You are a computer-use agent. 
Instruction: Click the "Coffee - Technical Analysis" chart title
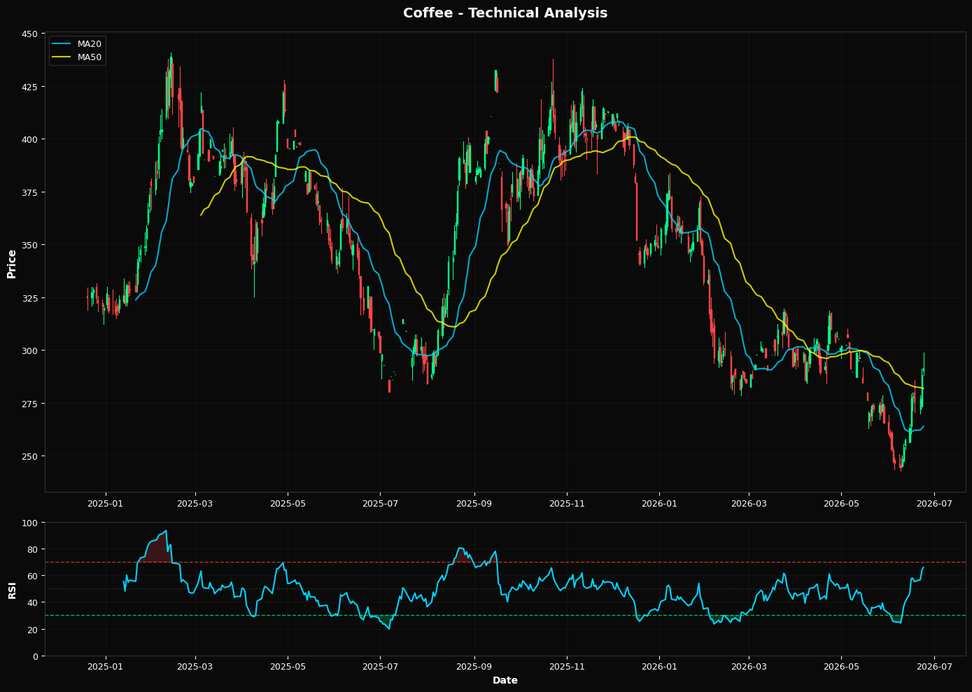pos(505,12)
